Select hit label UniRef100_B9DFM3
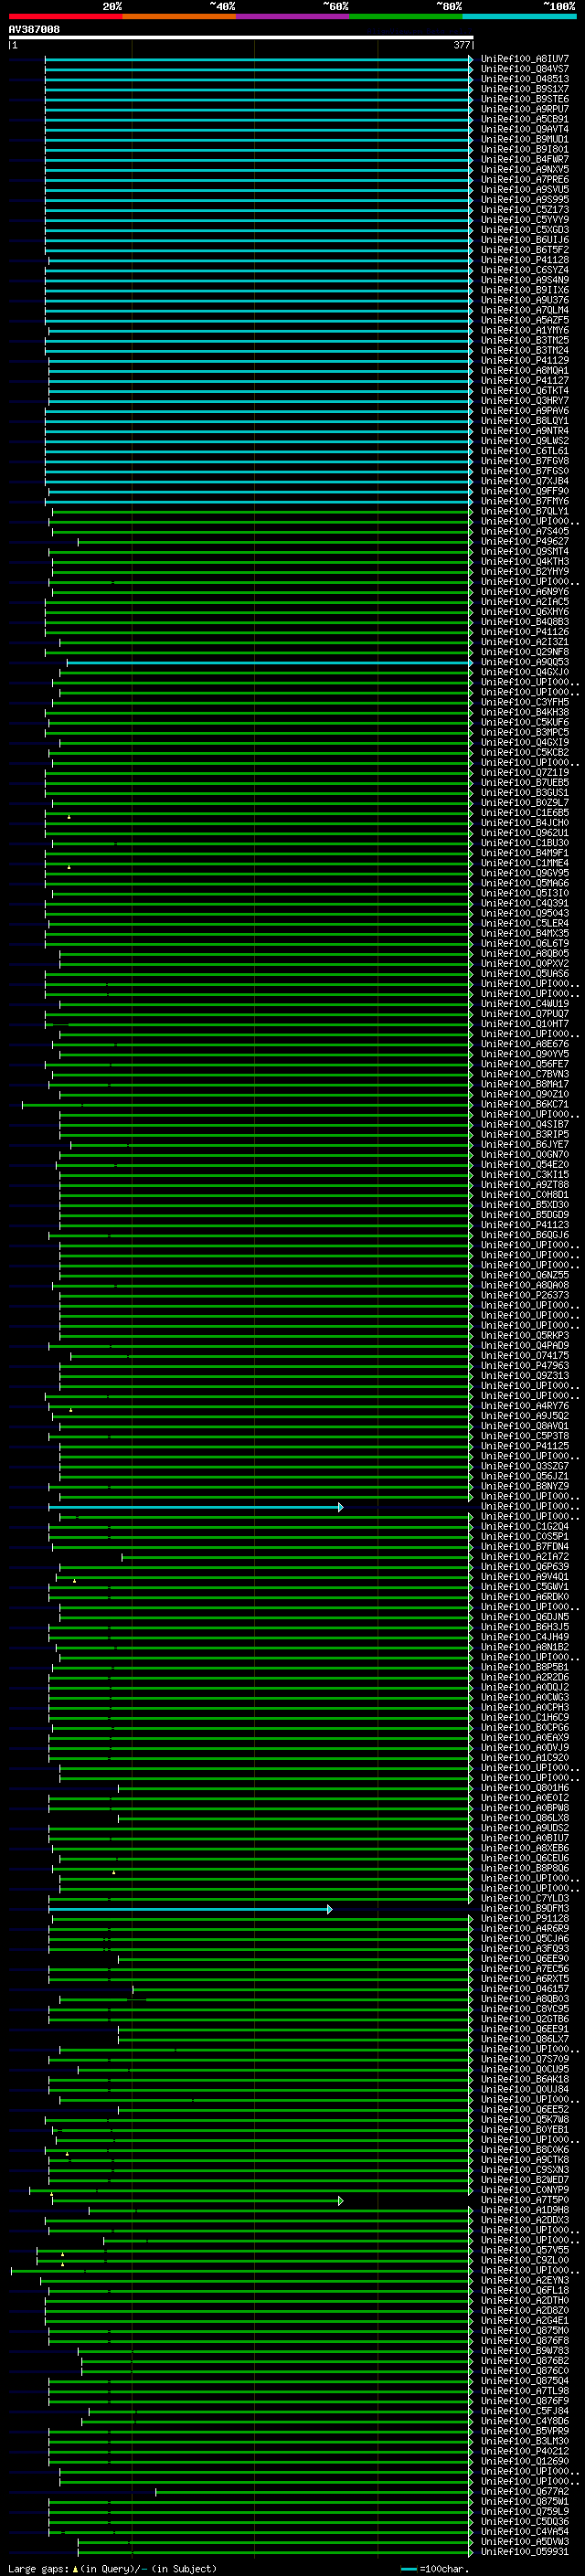The width and height of the screenshot is (585, 2576). [x=525, y=1909]
